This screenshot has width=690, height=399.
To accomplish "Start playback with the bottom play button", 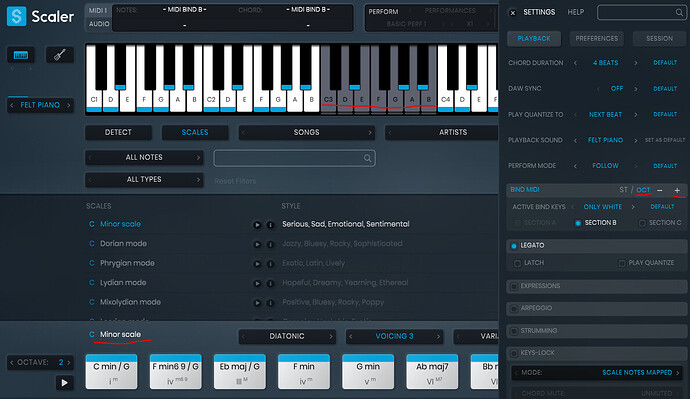I will tap(64, 383).
